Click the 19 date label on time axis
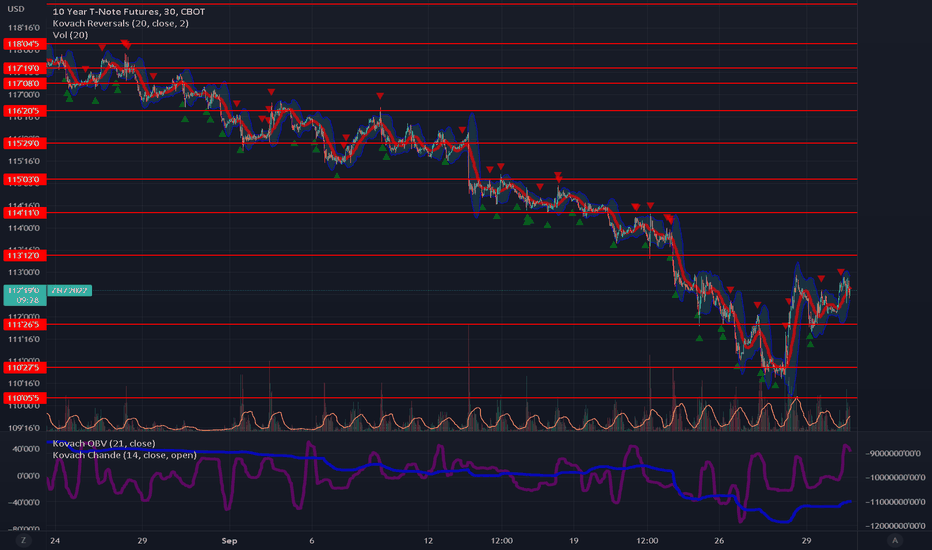 574,540
